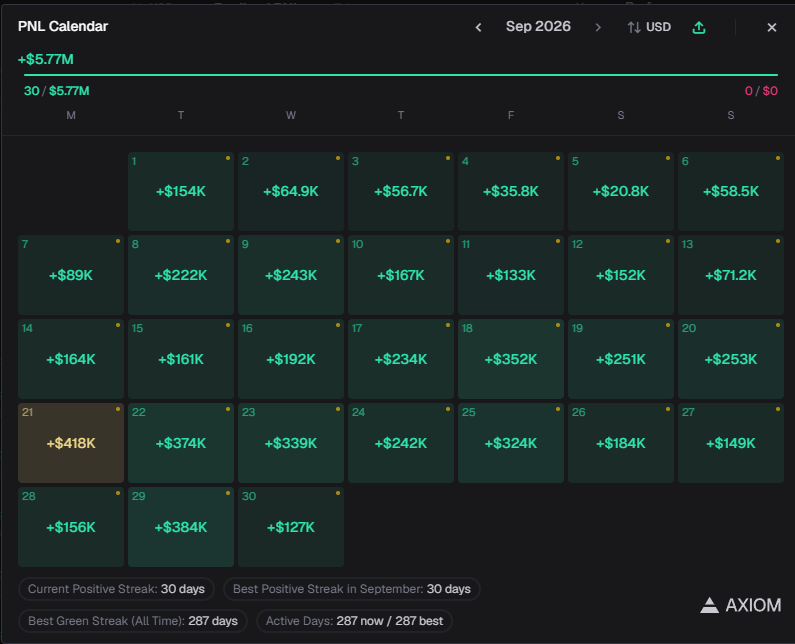Select day 19 cell showing +$251K
Screen dimensions: 795x644
(x=621, y=359)
